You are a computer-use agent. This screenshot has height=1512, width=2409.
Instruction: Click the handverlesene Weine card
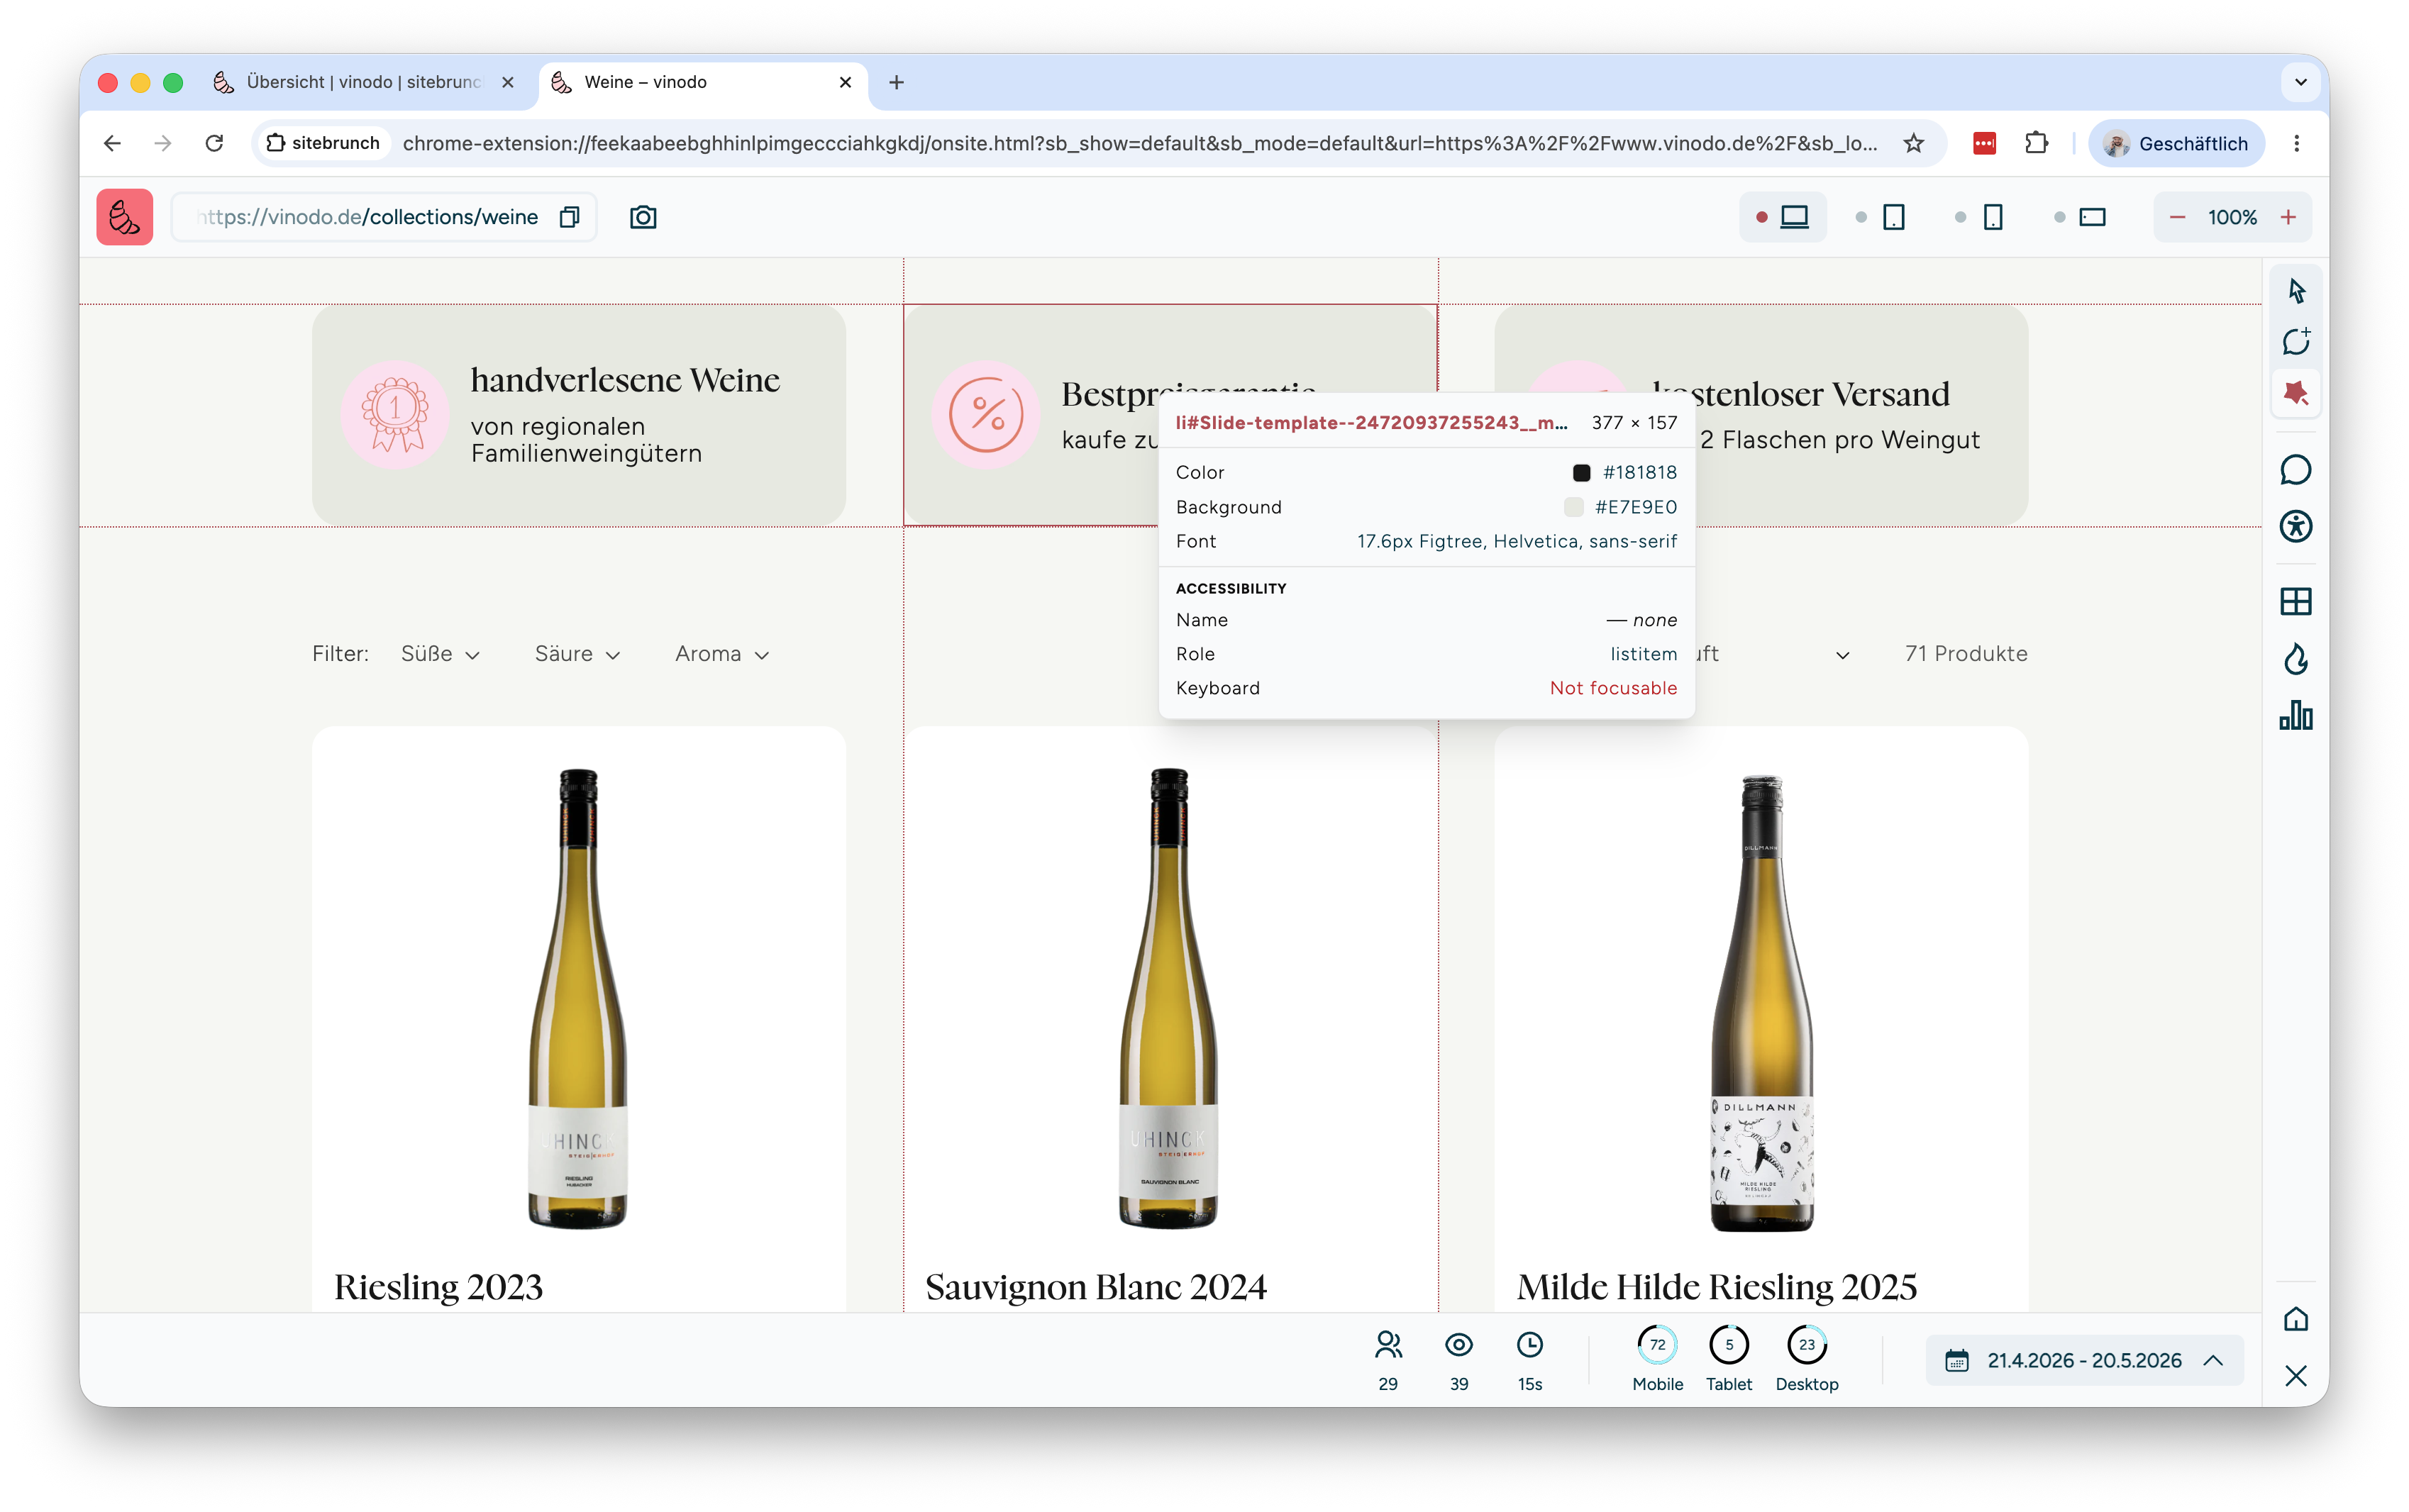pos(579,415)
